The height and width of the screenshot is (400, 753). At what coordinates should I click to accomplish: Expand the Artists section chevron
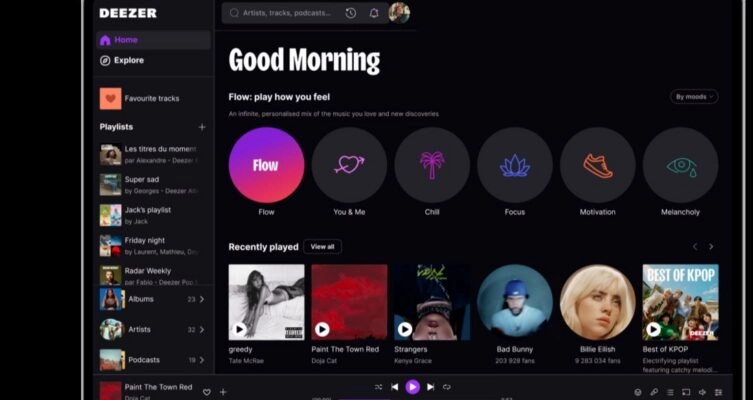[x=202, y=329]
